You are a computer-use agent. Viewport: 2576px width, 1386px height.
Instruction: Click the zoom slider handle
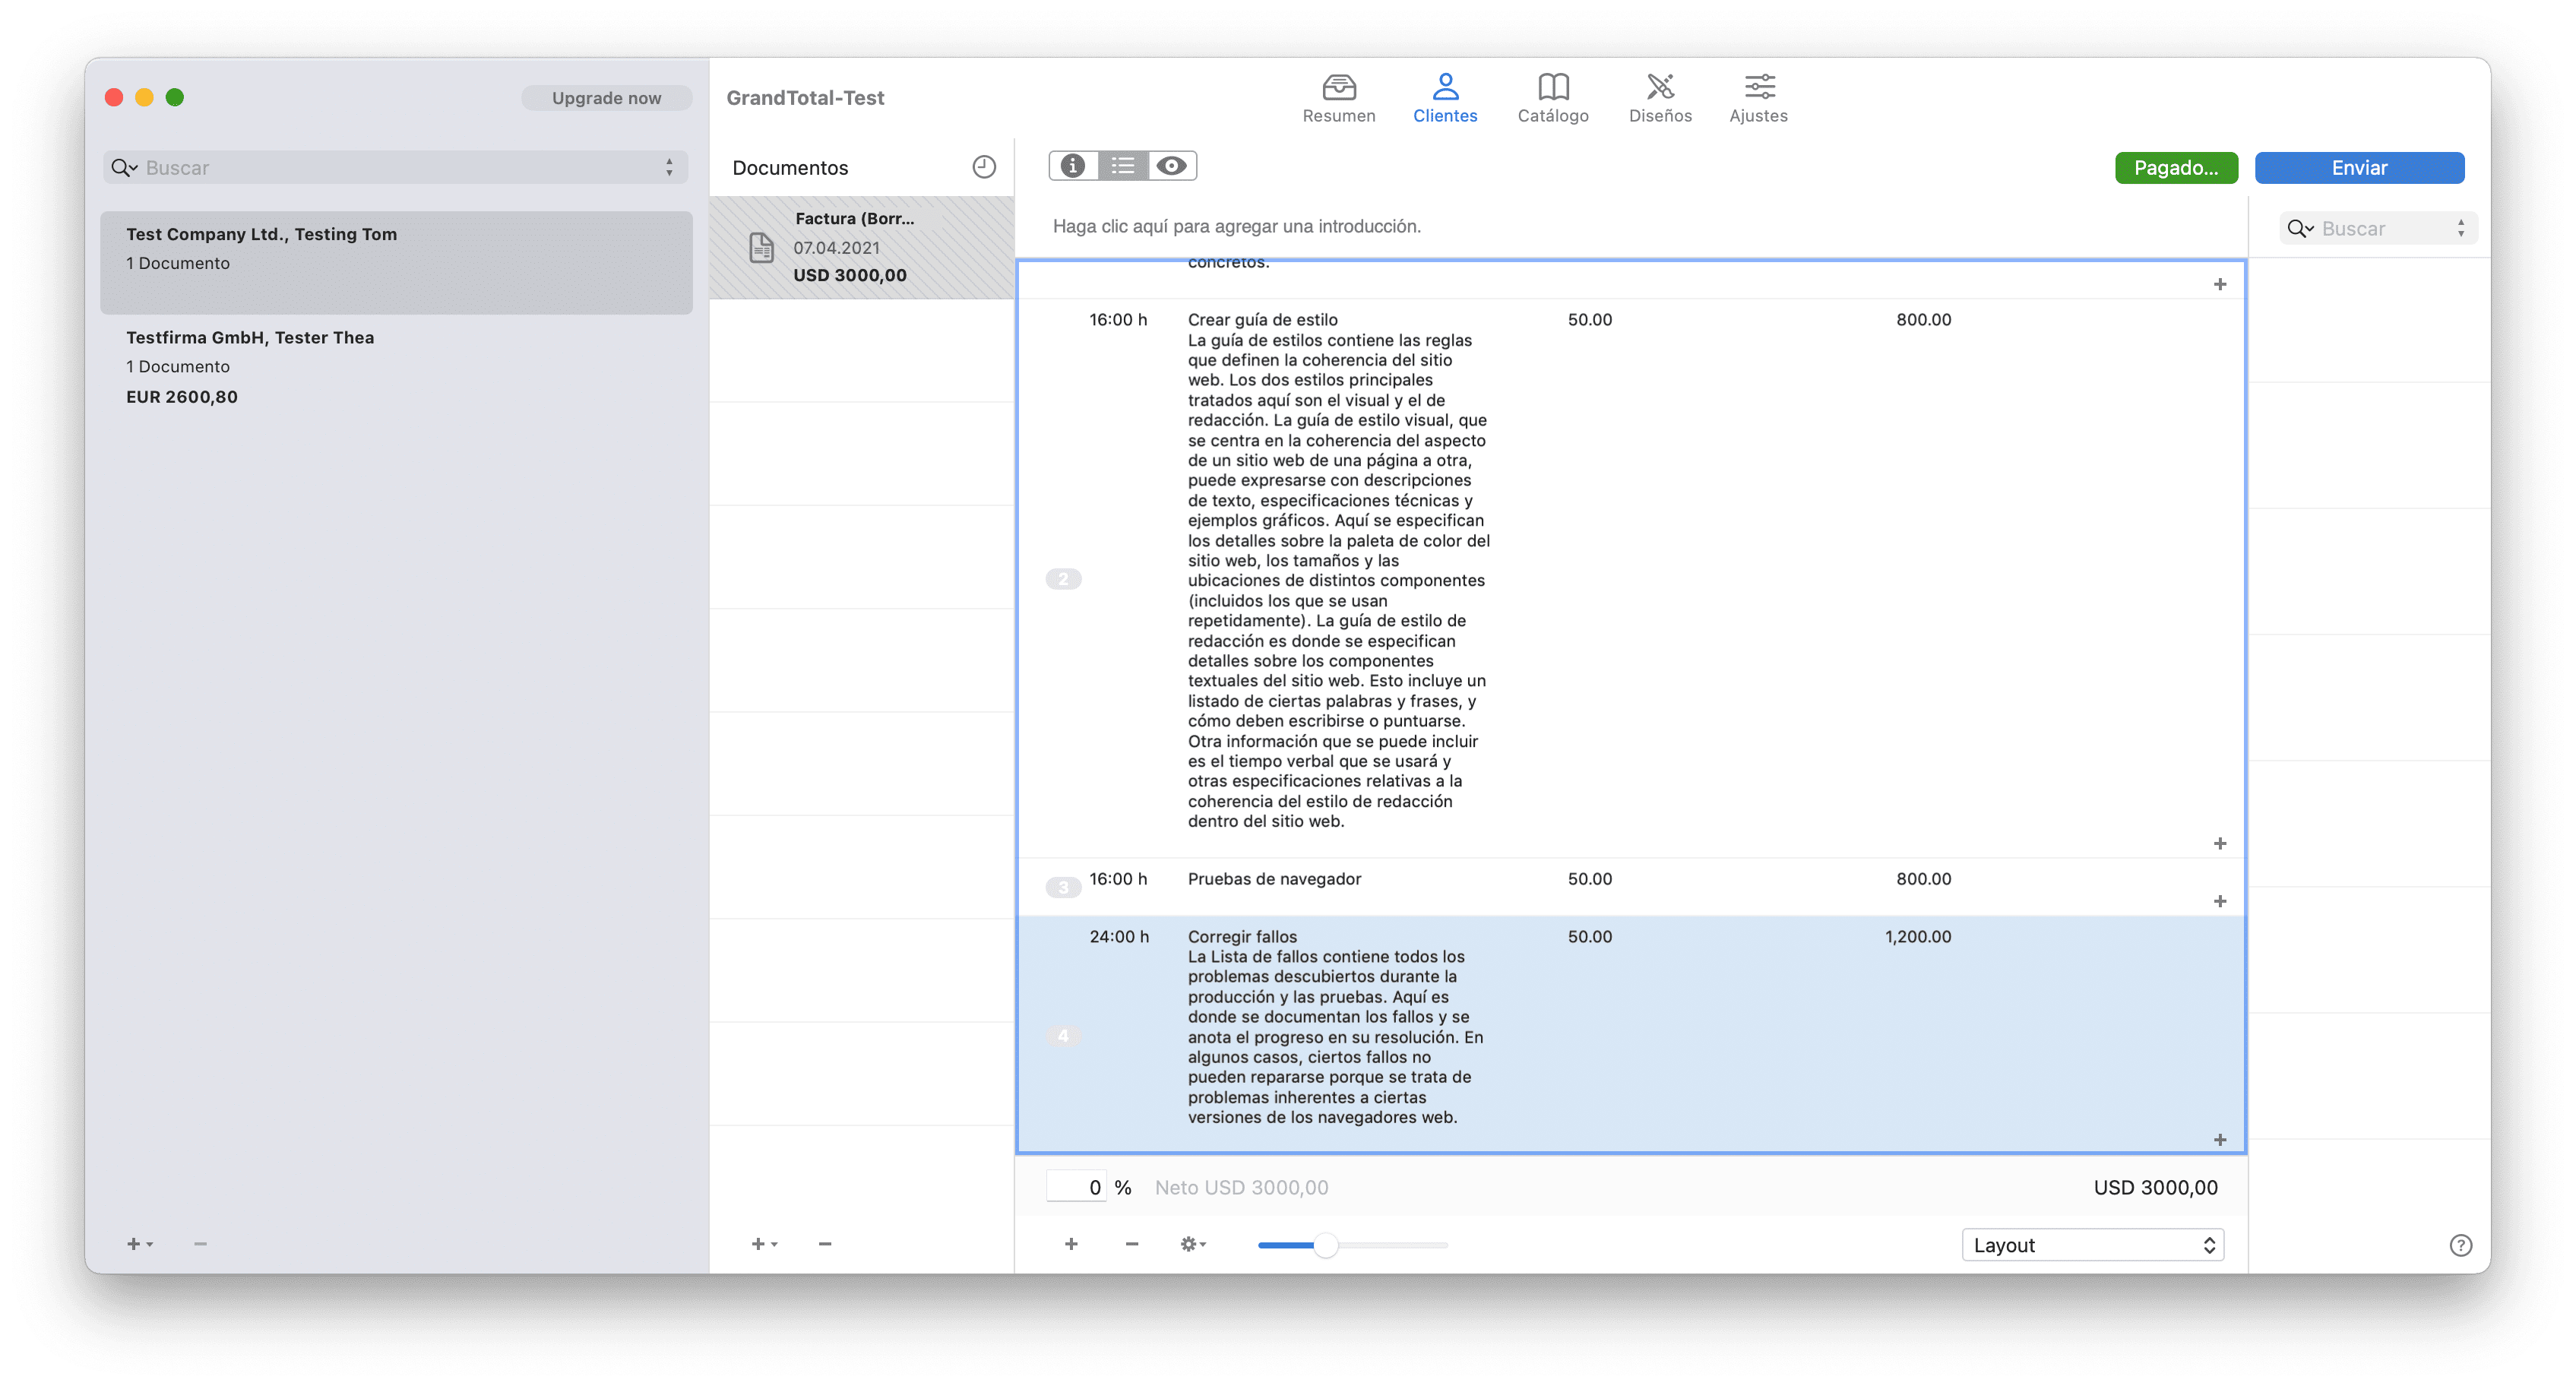click(1325, 1245)
